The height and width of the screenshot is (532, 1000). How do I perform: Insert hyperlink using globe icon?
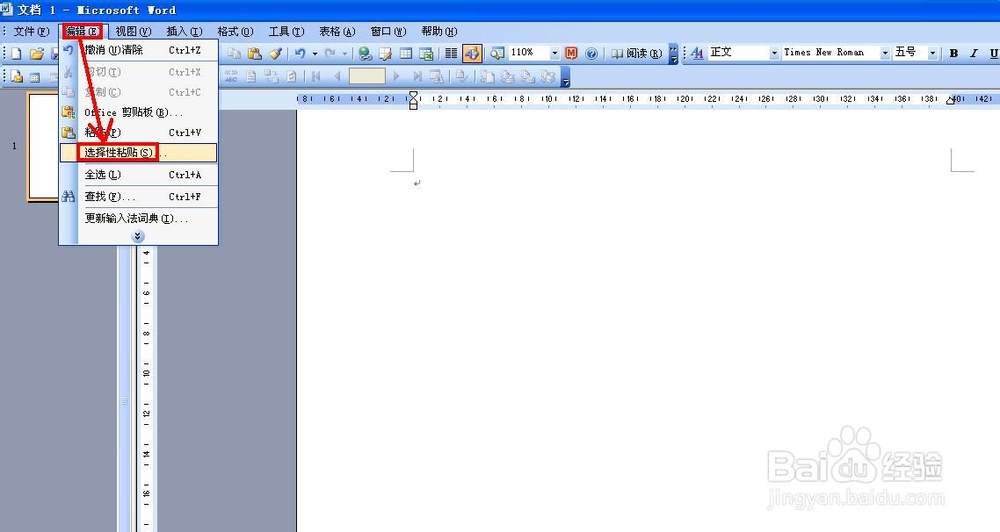point(365,54)
